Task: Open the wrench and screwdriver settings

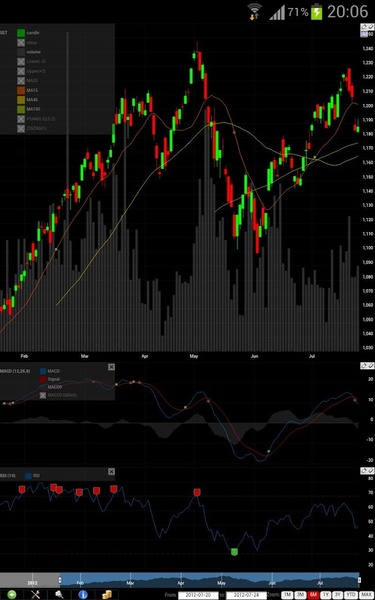Action: point(36,595)
